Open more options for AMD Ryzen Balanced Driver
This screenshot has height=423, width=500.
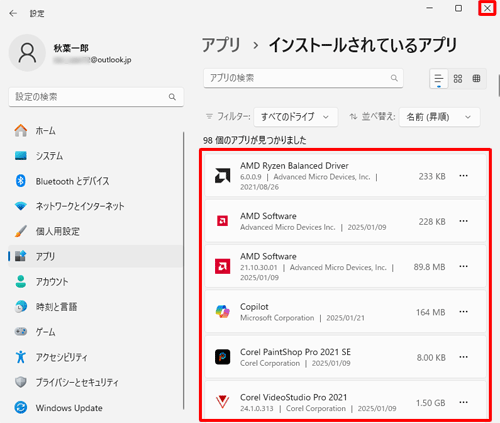(x=463, y=176)
